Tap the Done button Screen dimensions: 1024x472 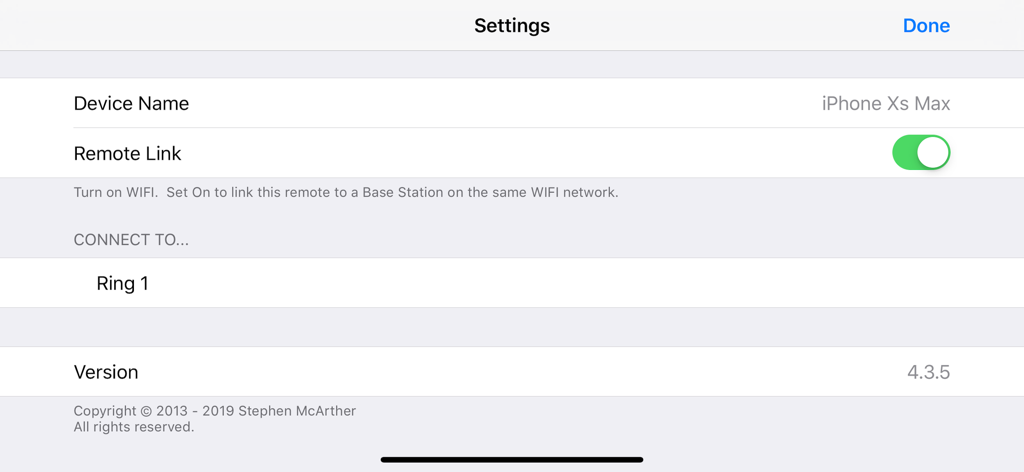coord(926,26)
